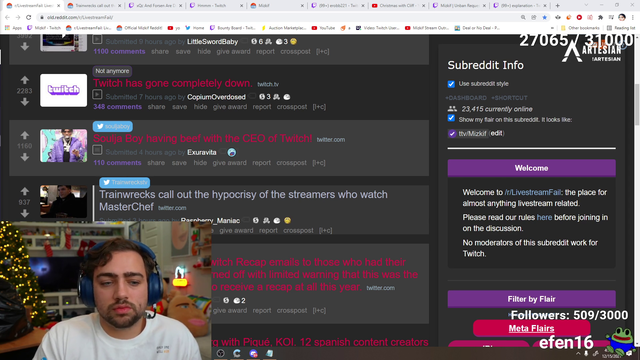This screenshot has height=360, width=640.
Task: Open the Reading list panel
Action: [621, 28]
